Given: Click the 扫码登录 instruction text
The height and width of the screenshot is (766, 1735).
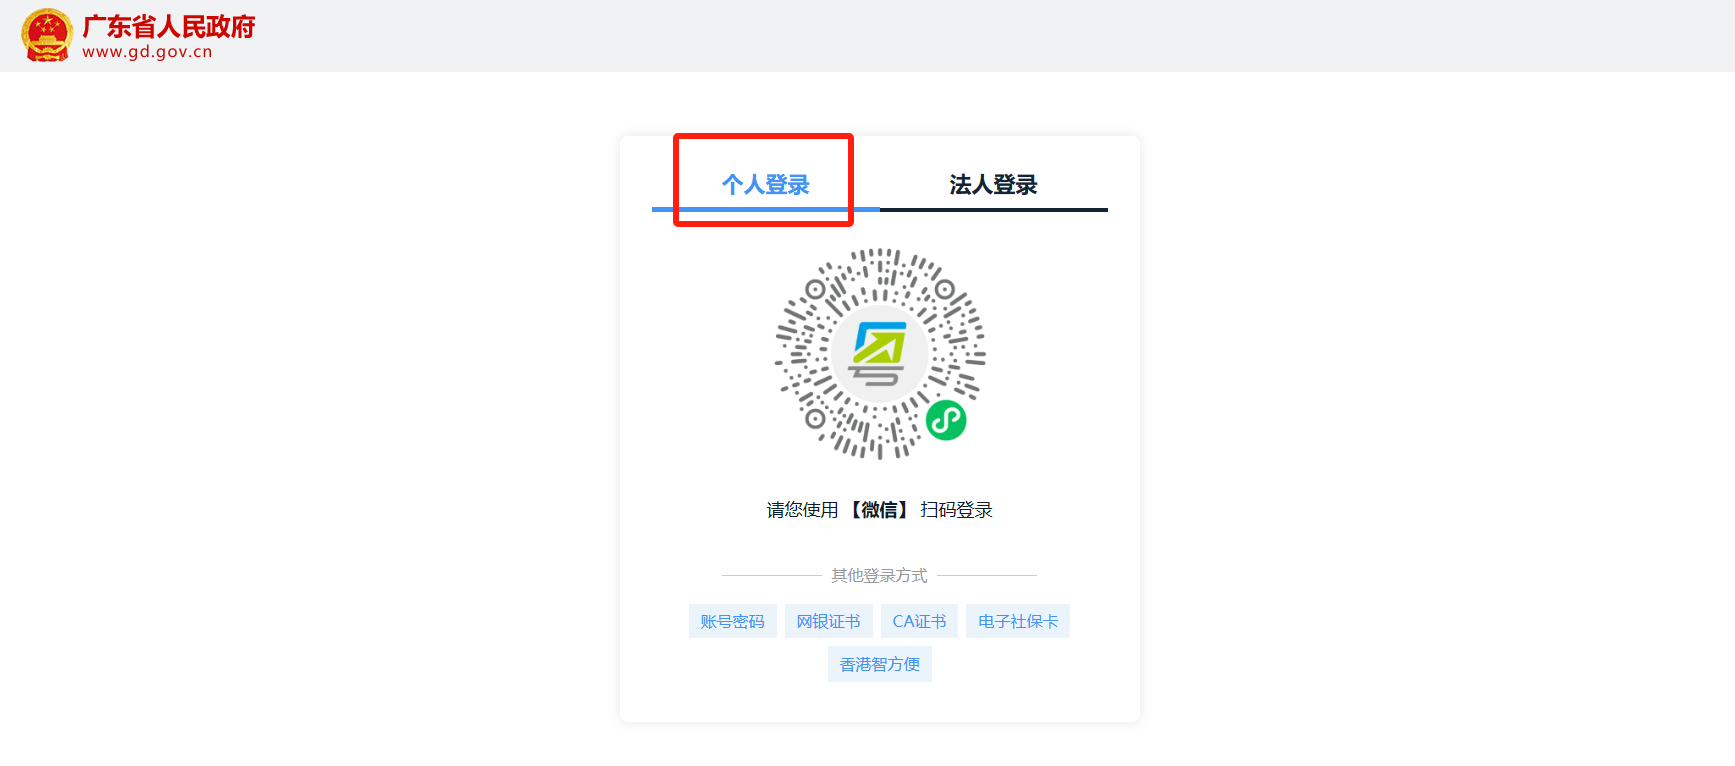Looking at the screenshot, I should [957, 510].
